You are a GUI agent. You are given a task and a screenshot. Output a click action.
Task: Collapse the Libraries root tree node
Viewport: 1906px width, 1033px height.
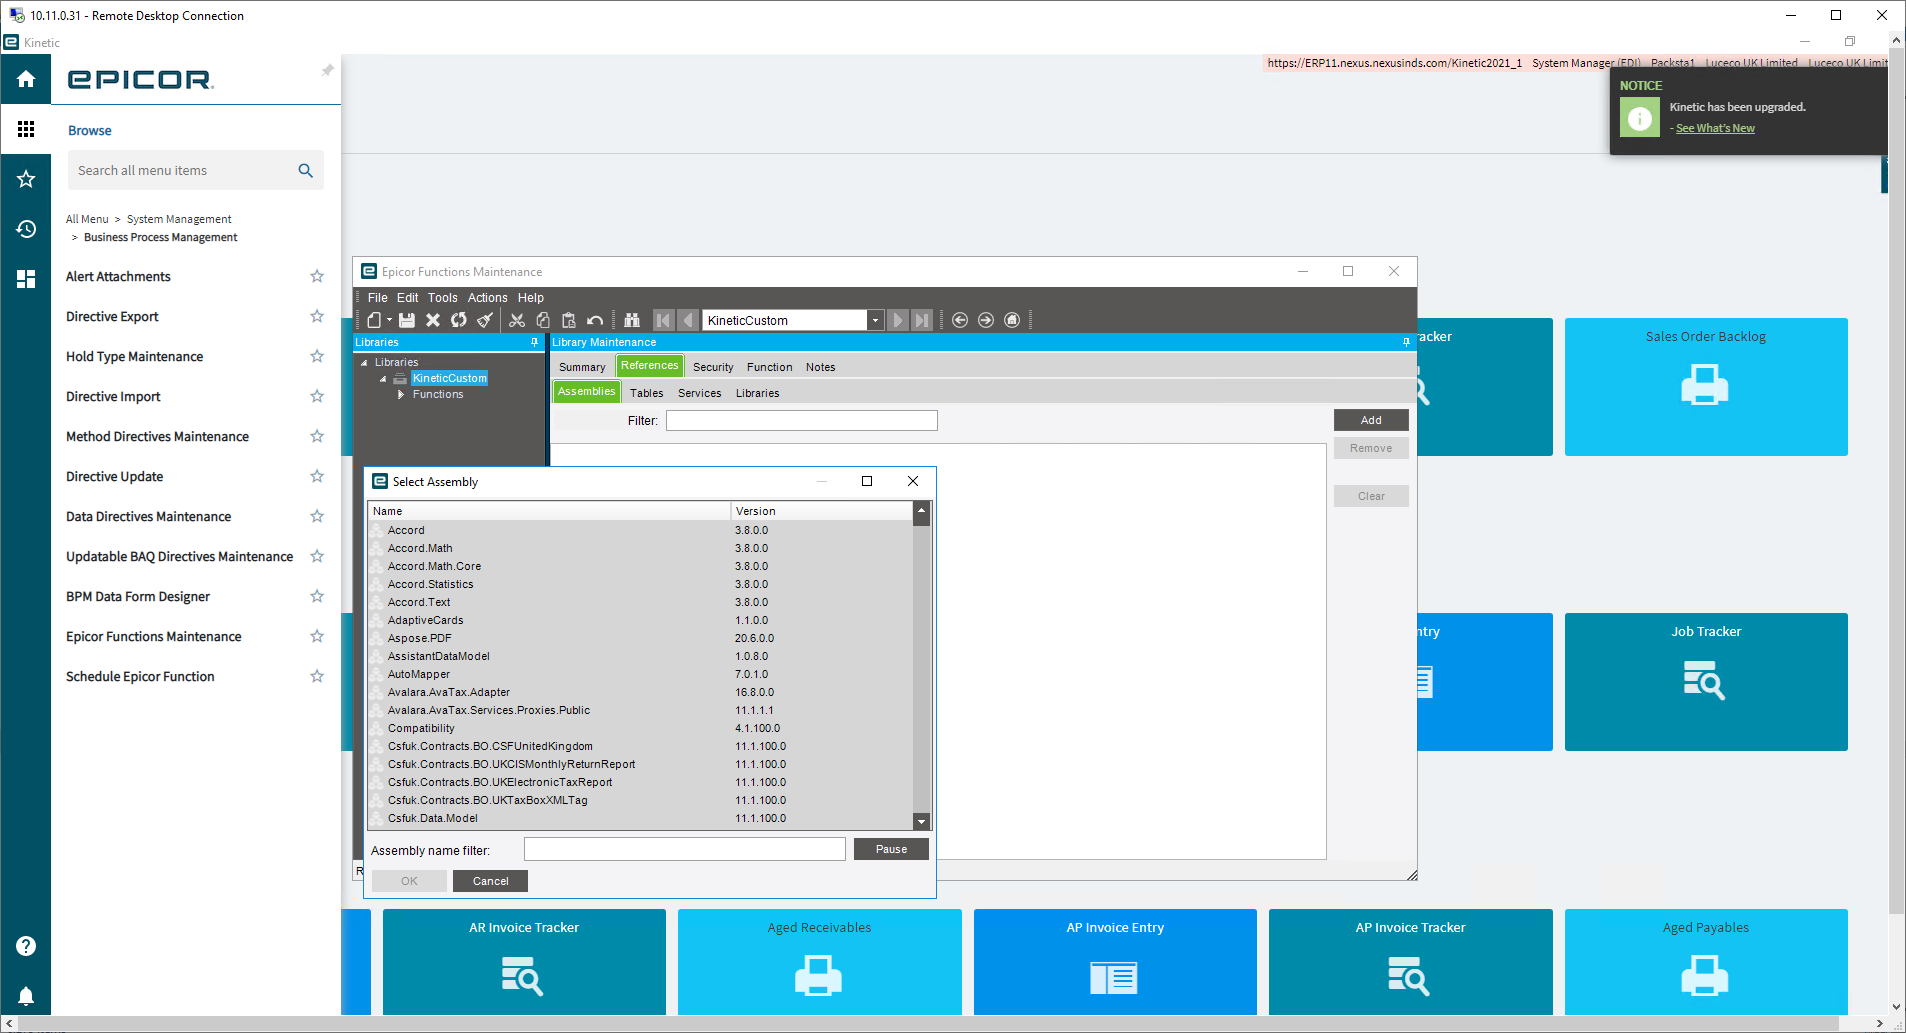[364, 363]
